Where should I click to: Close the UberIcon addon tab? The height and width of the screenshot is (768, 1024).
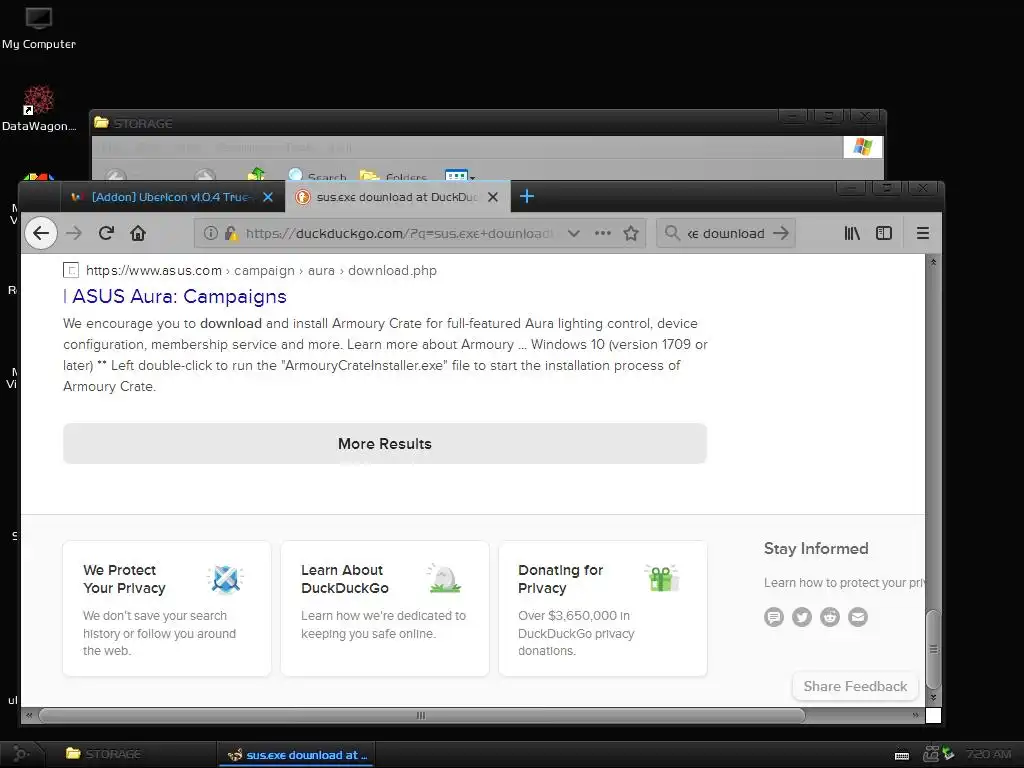268,197
